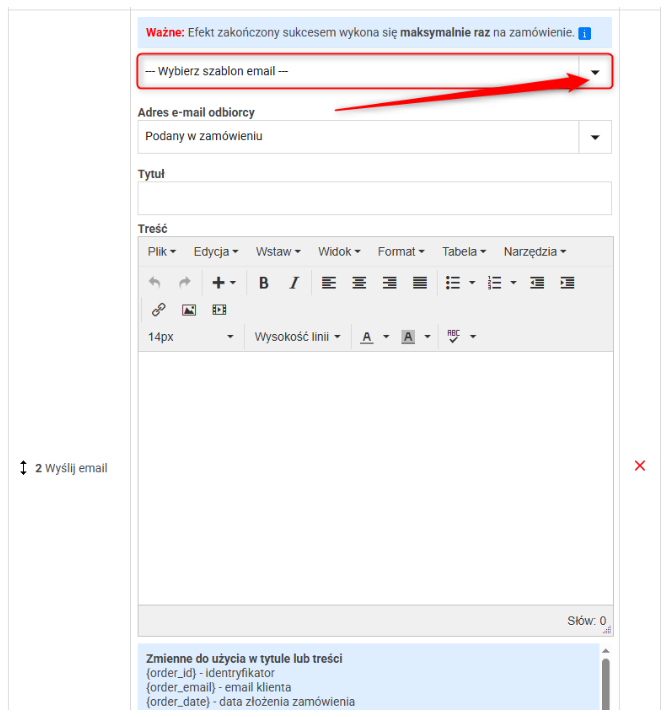Insert an image
Viewport: 666px width, 717px height.
(x=189, y=310)
